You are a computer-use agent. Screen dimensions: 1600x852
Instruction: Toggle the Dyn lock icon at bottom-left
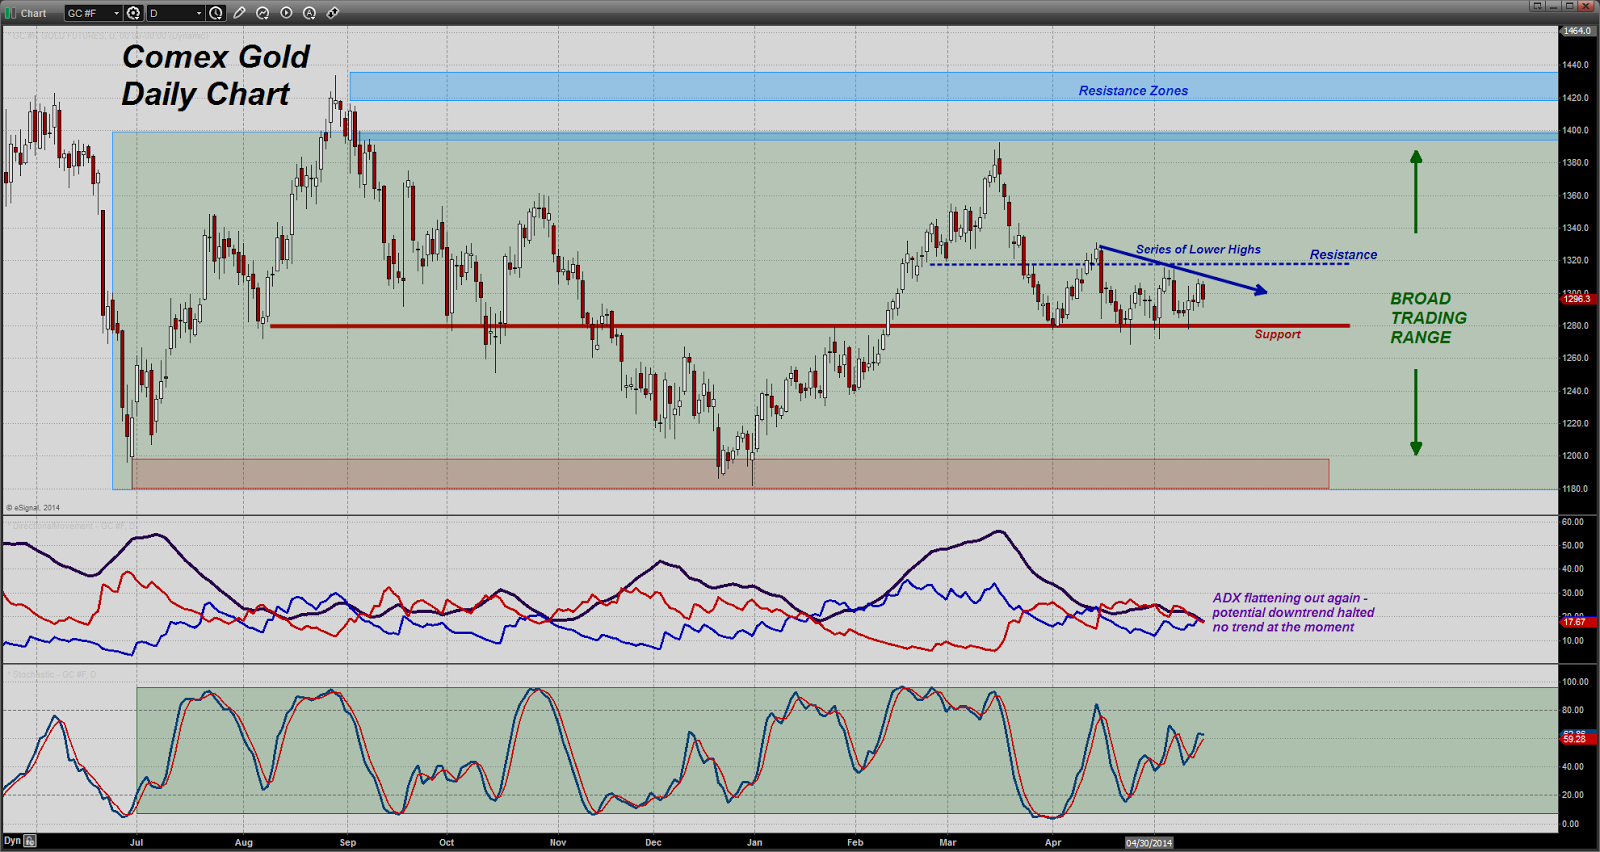30,841
